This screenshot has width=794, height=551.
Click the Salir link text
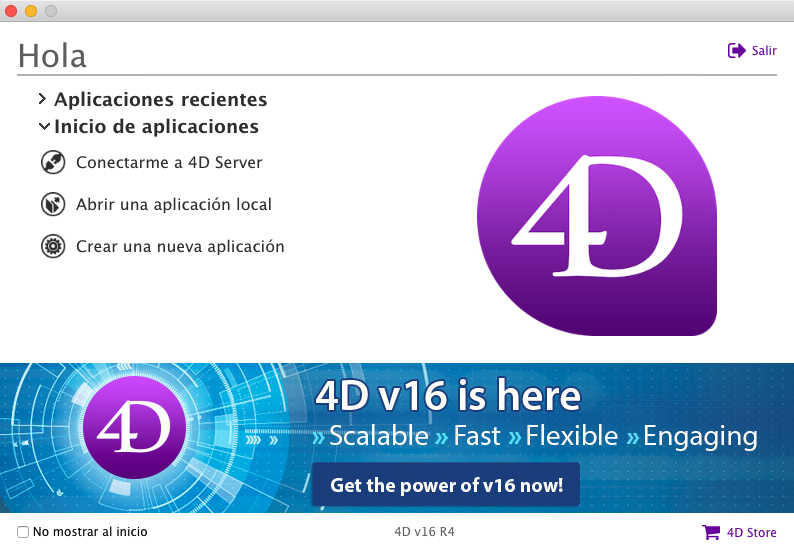coord(764,51)
